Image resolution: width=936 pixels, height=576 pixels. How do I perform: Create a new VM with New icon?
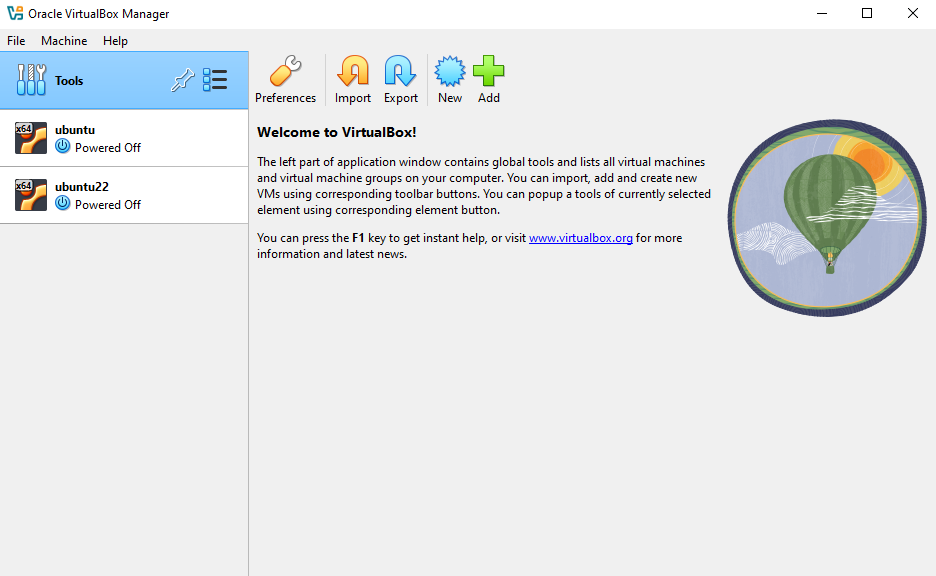pos(450,72)
